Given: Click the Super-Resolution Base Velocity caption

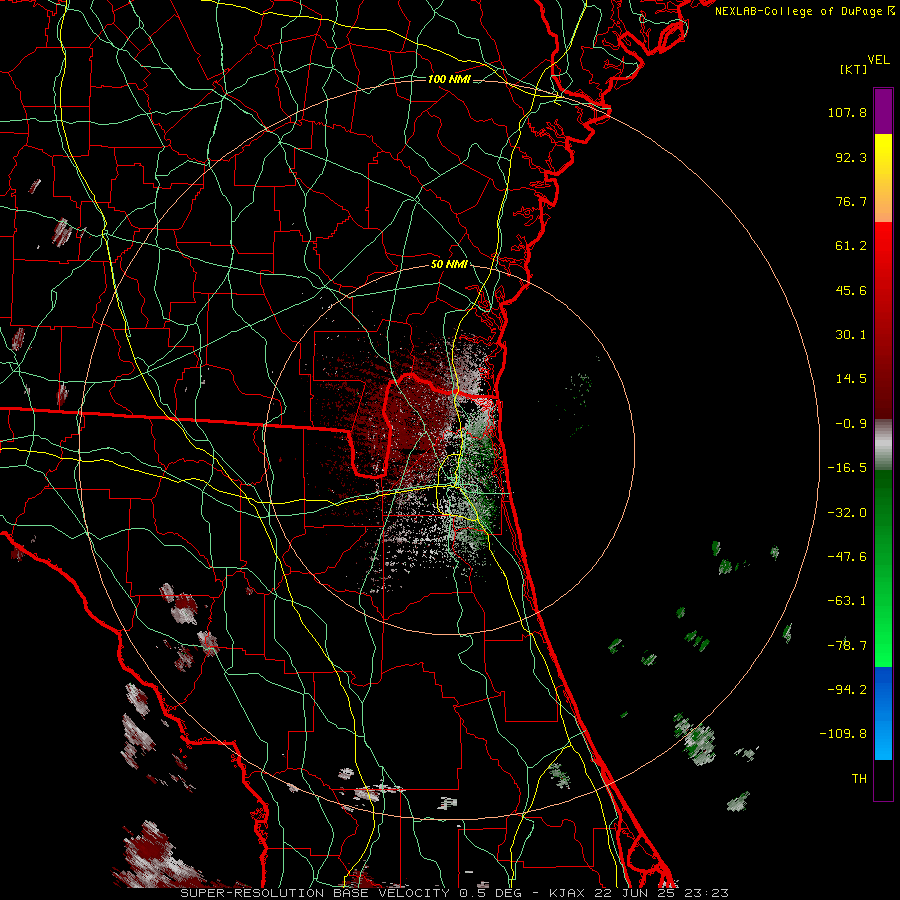Looking at the screenshot, I should click(x=455, y=893).
